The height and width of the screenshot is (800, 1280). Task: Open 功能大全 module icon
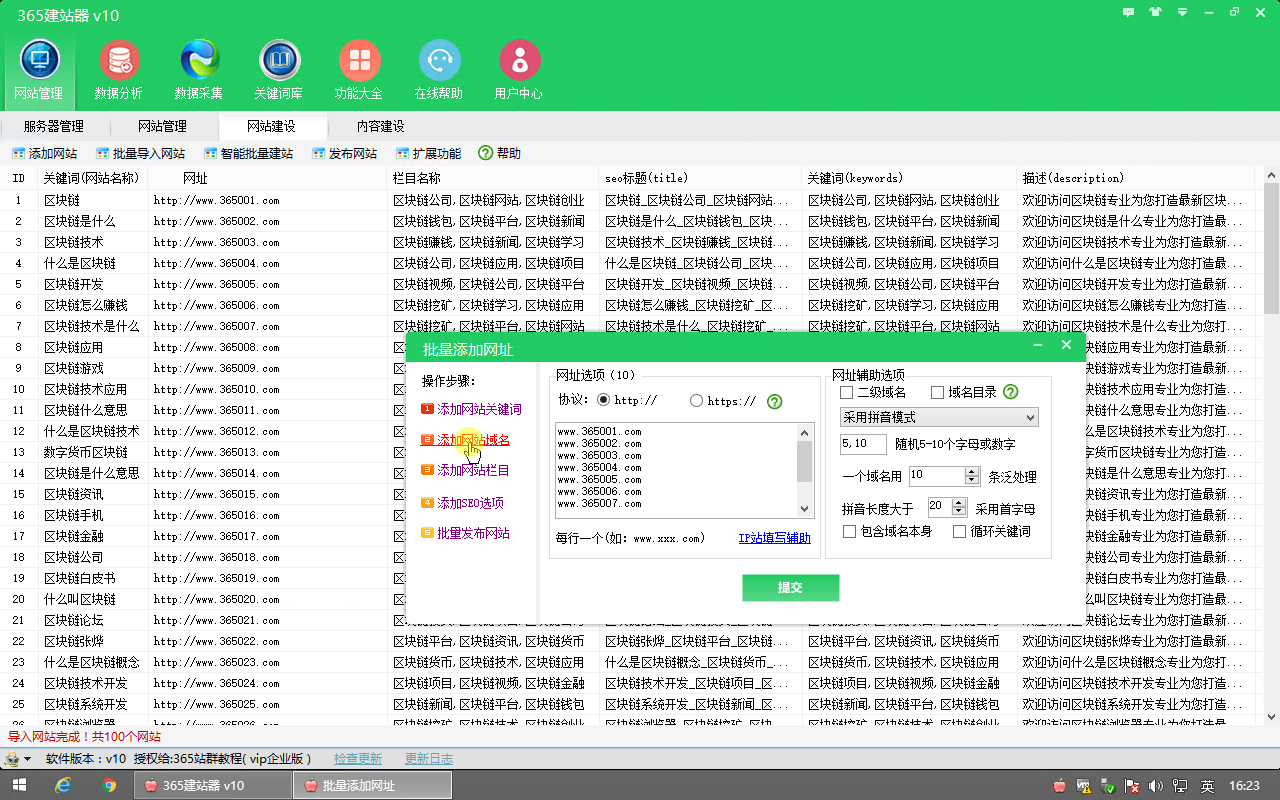359,70
